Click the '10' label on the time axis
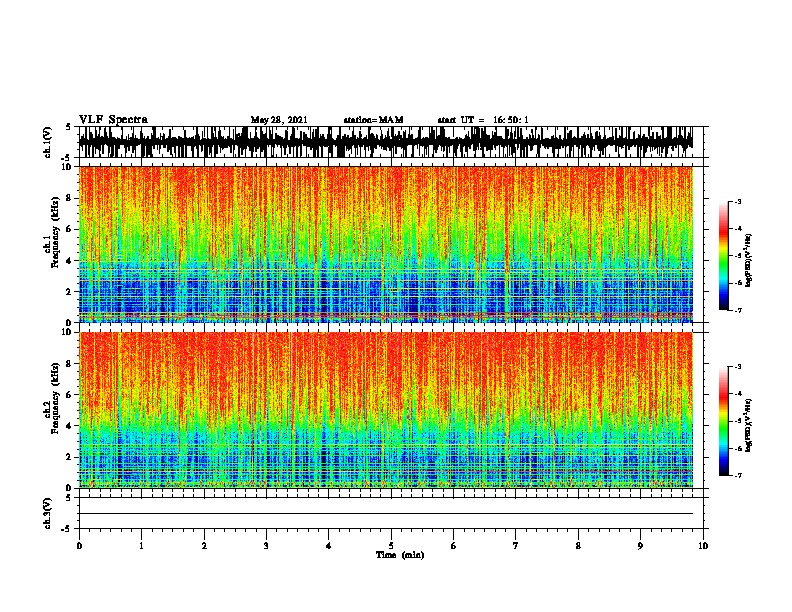The image size is (792, 612). click(x=703, y=545)
